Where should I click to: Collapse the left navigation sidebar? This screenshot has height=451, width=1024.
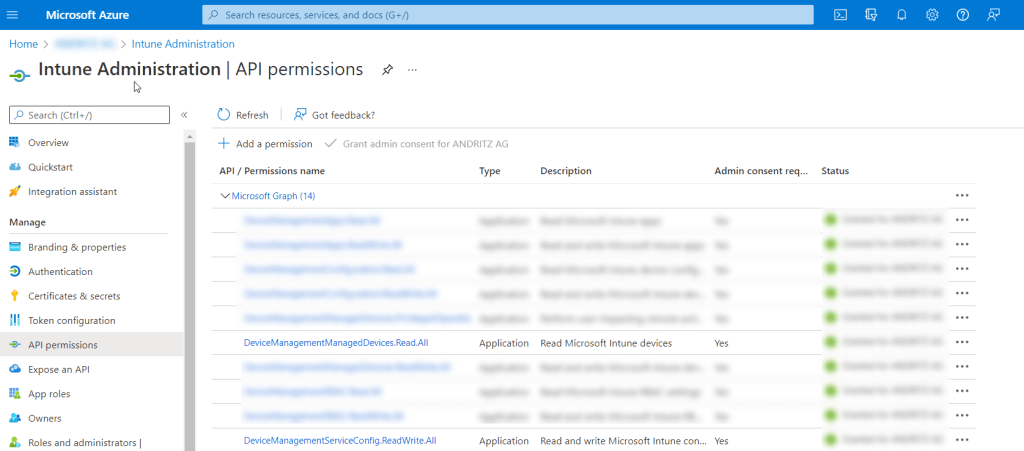(x=184, y=115)
